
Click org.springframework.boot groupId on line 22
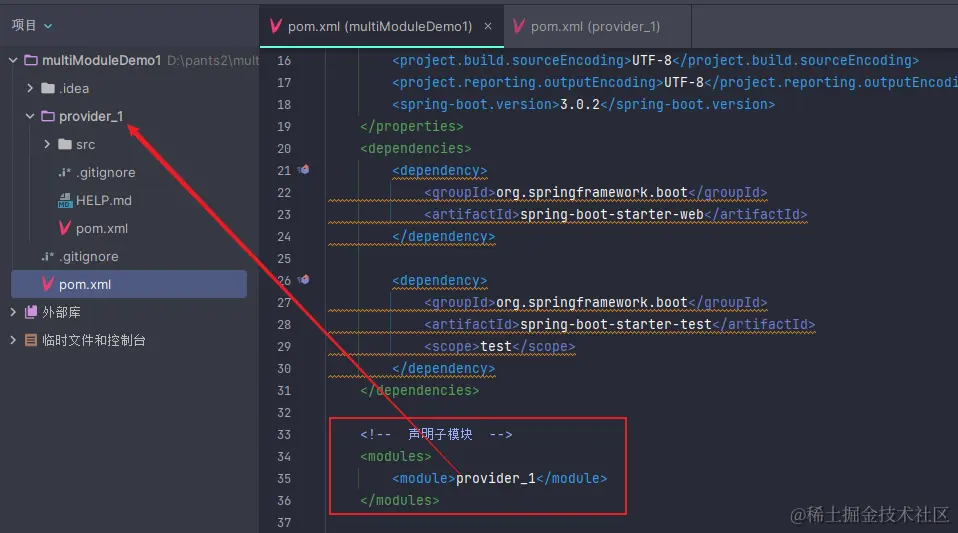[x=591, y=193]
